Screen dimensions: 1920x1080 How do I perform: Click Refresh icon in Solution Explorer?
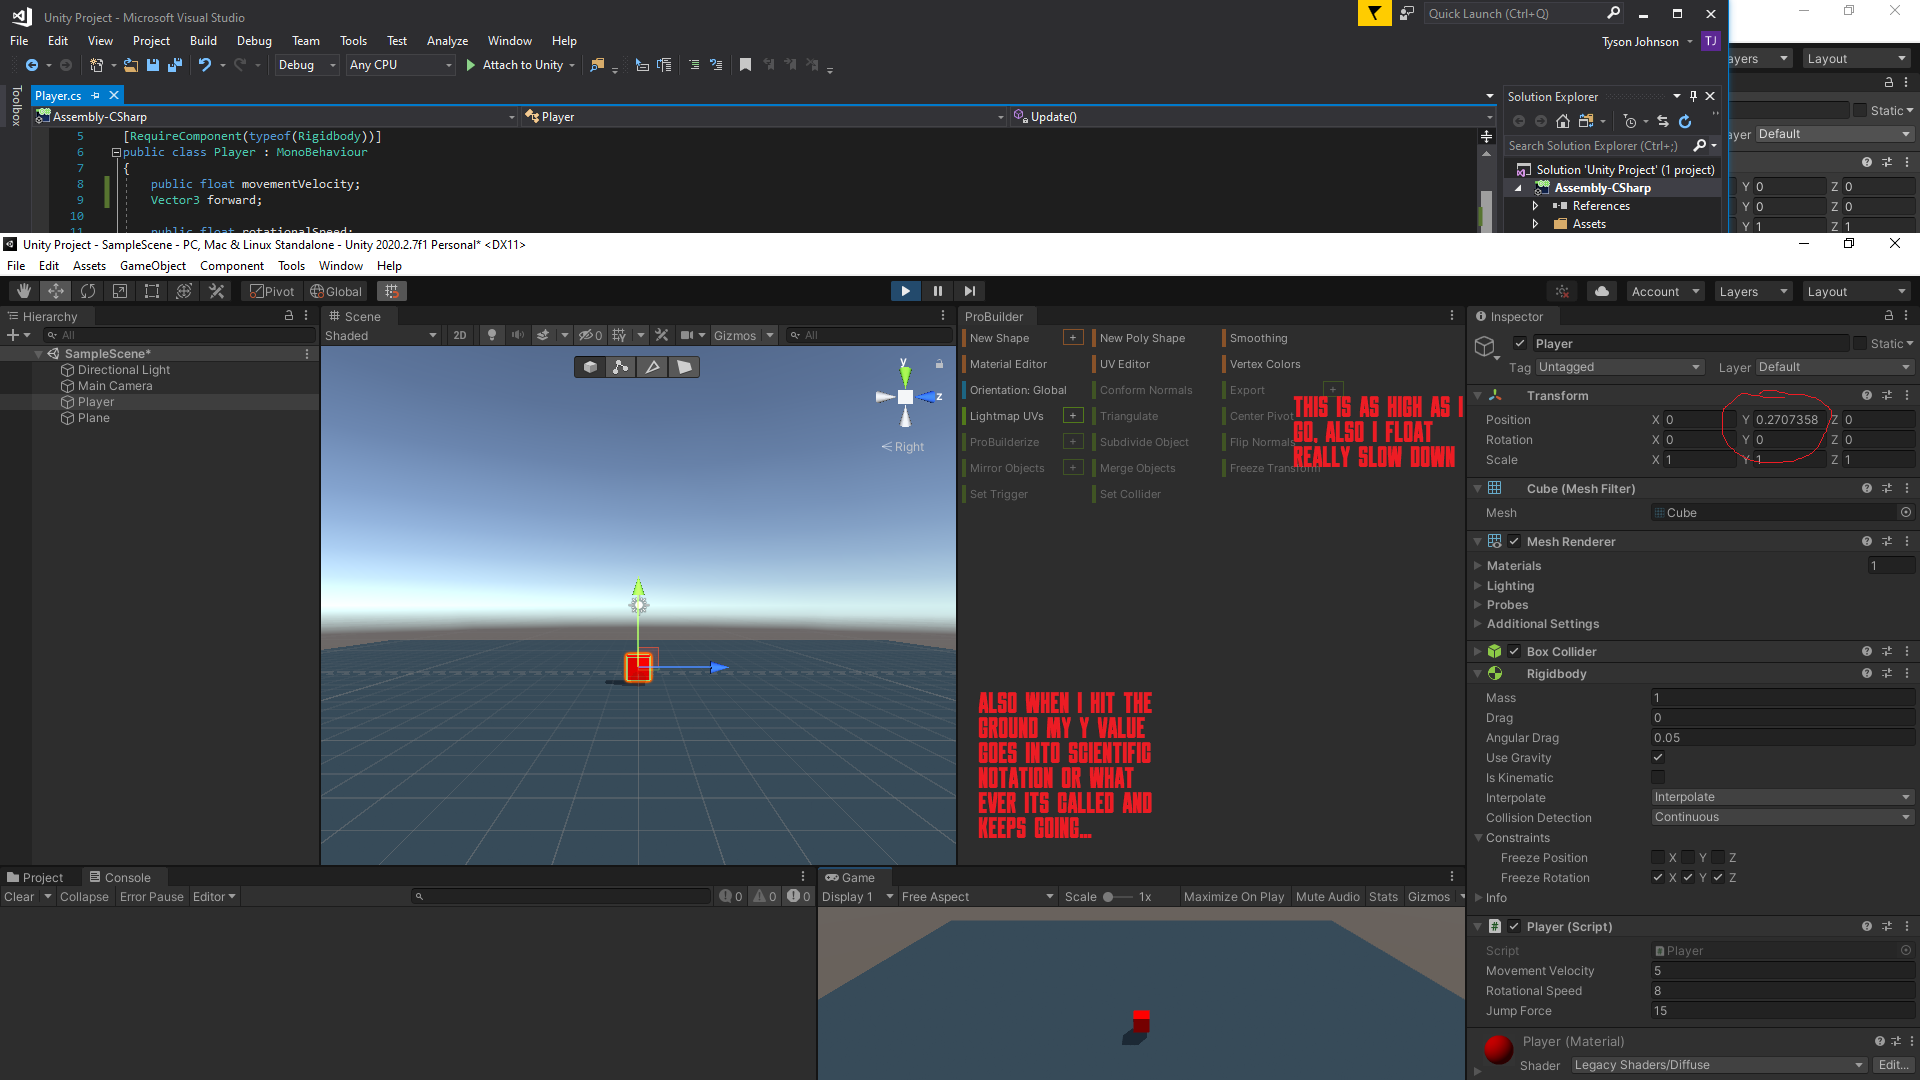(x=1685, y=121)
